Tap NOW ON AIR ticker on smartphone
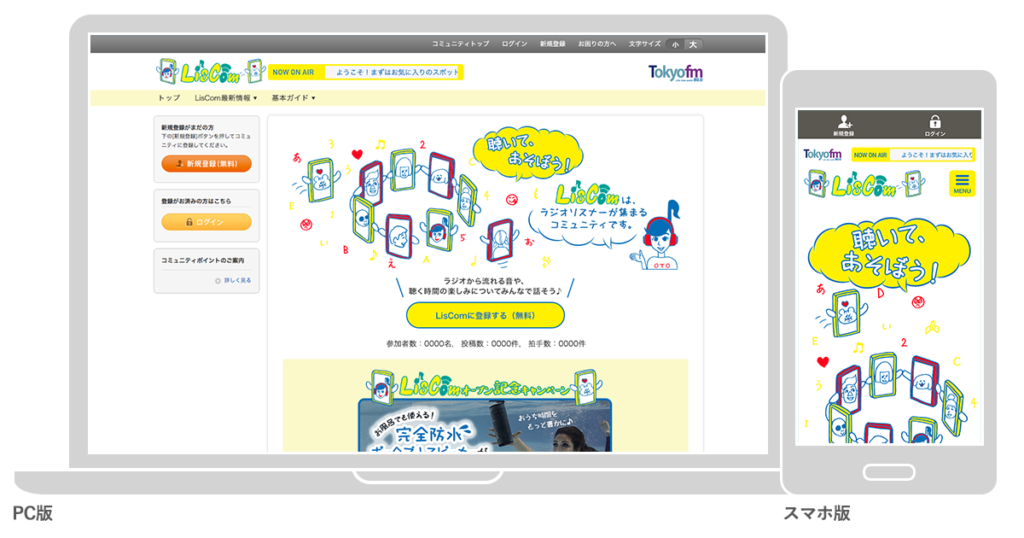1024x538 pixels. 912,155
